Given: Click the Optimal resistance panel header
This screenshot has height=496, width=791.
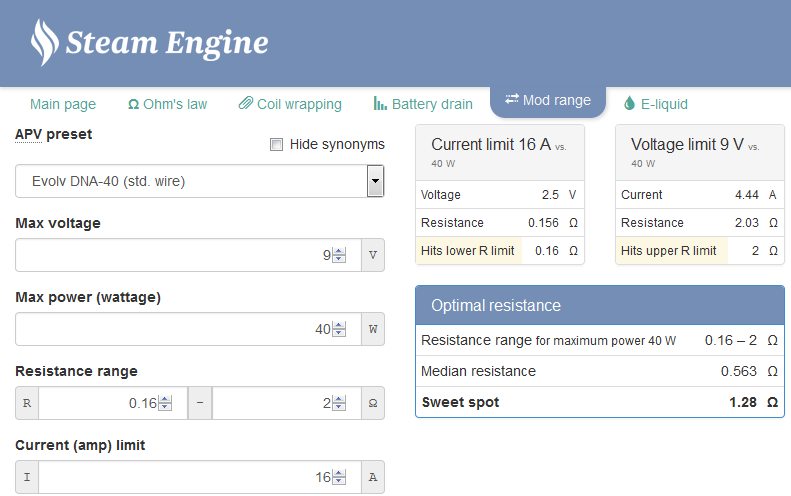Looking at the screenshot, I should [600, 305].
